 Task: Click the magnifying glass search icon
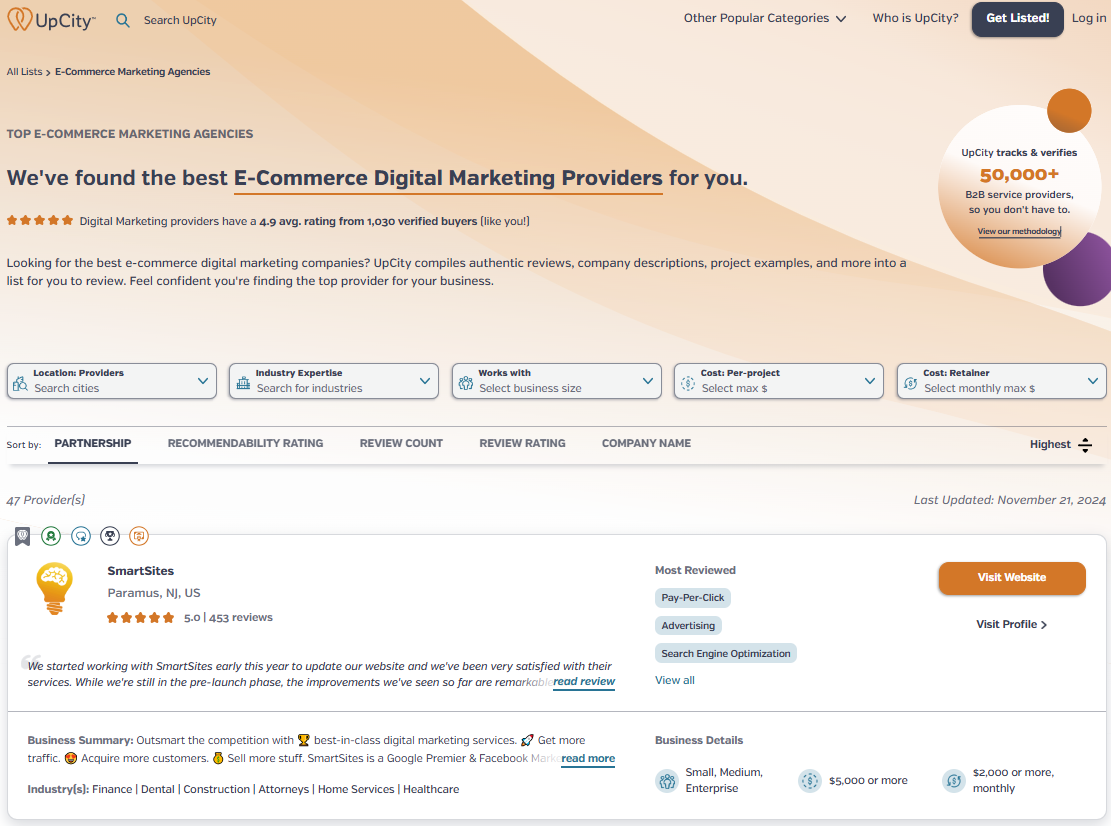pos(123,21)
